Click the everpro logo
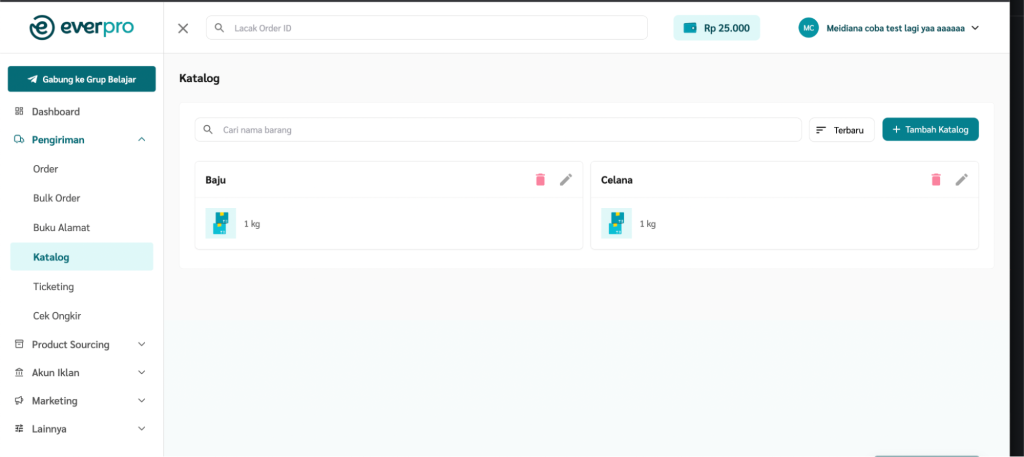Image resolution: width=1024 pixels, height=457 pixels. pos(82,27)
